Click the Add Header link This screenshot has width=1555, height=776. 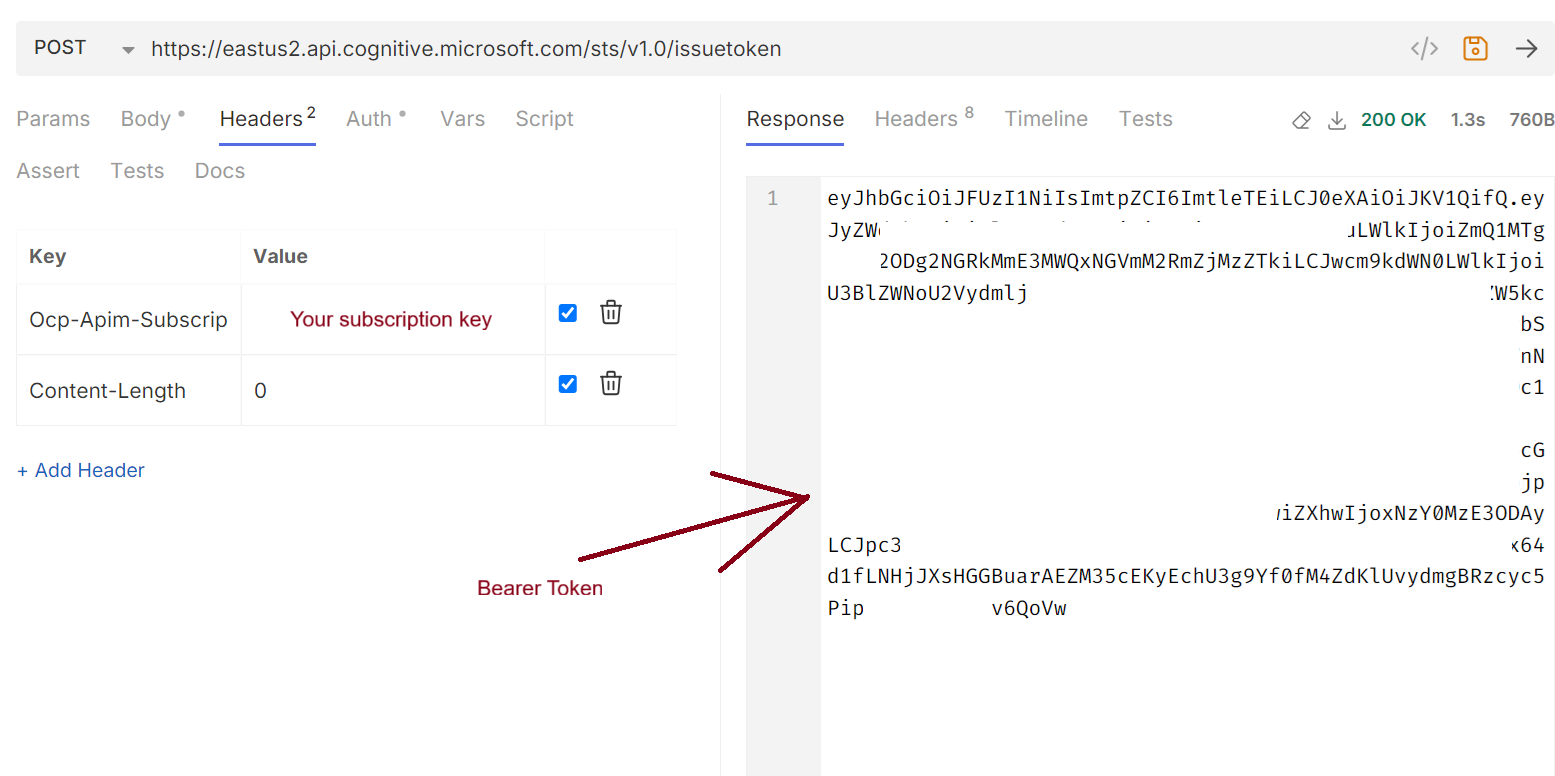pos(80,470)
